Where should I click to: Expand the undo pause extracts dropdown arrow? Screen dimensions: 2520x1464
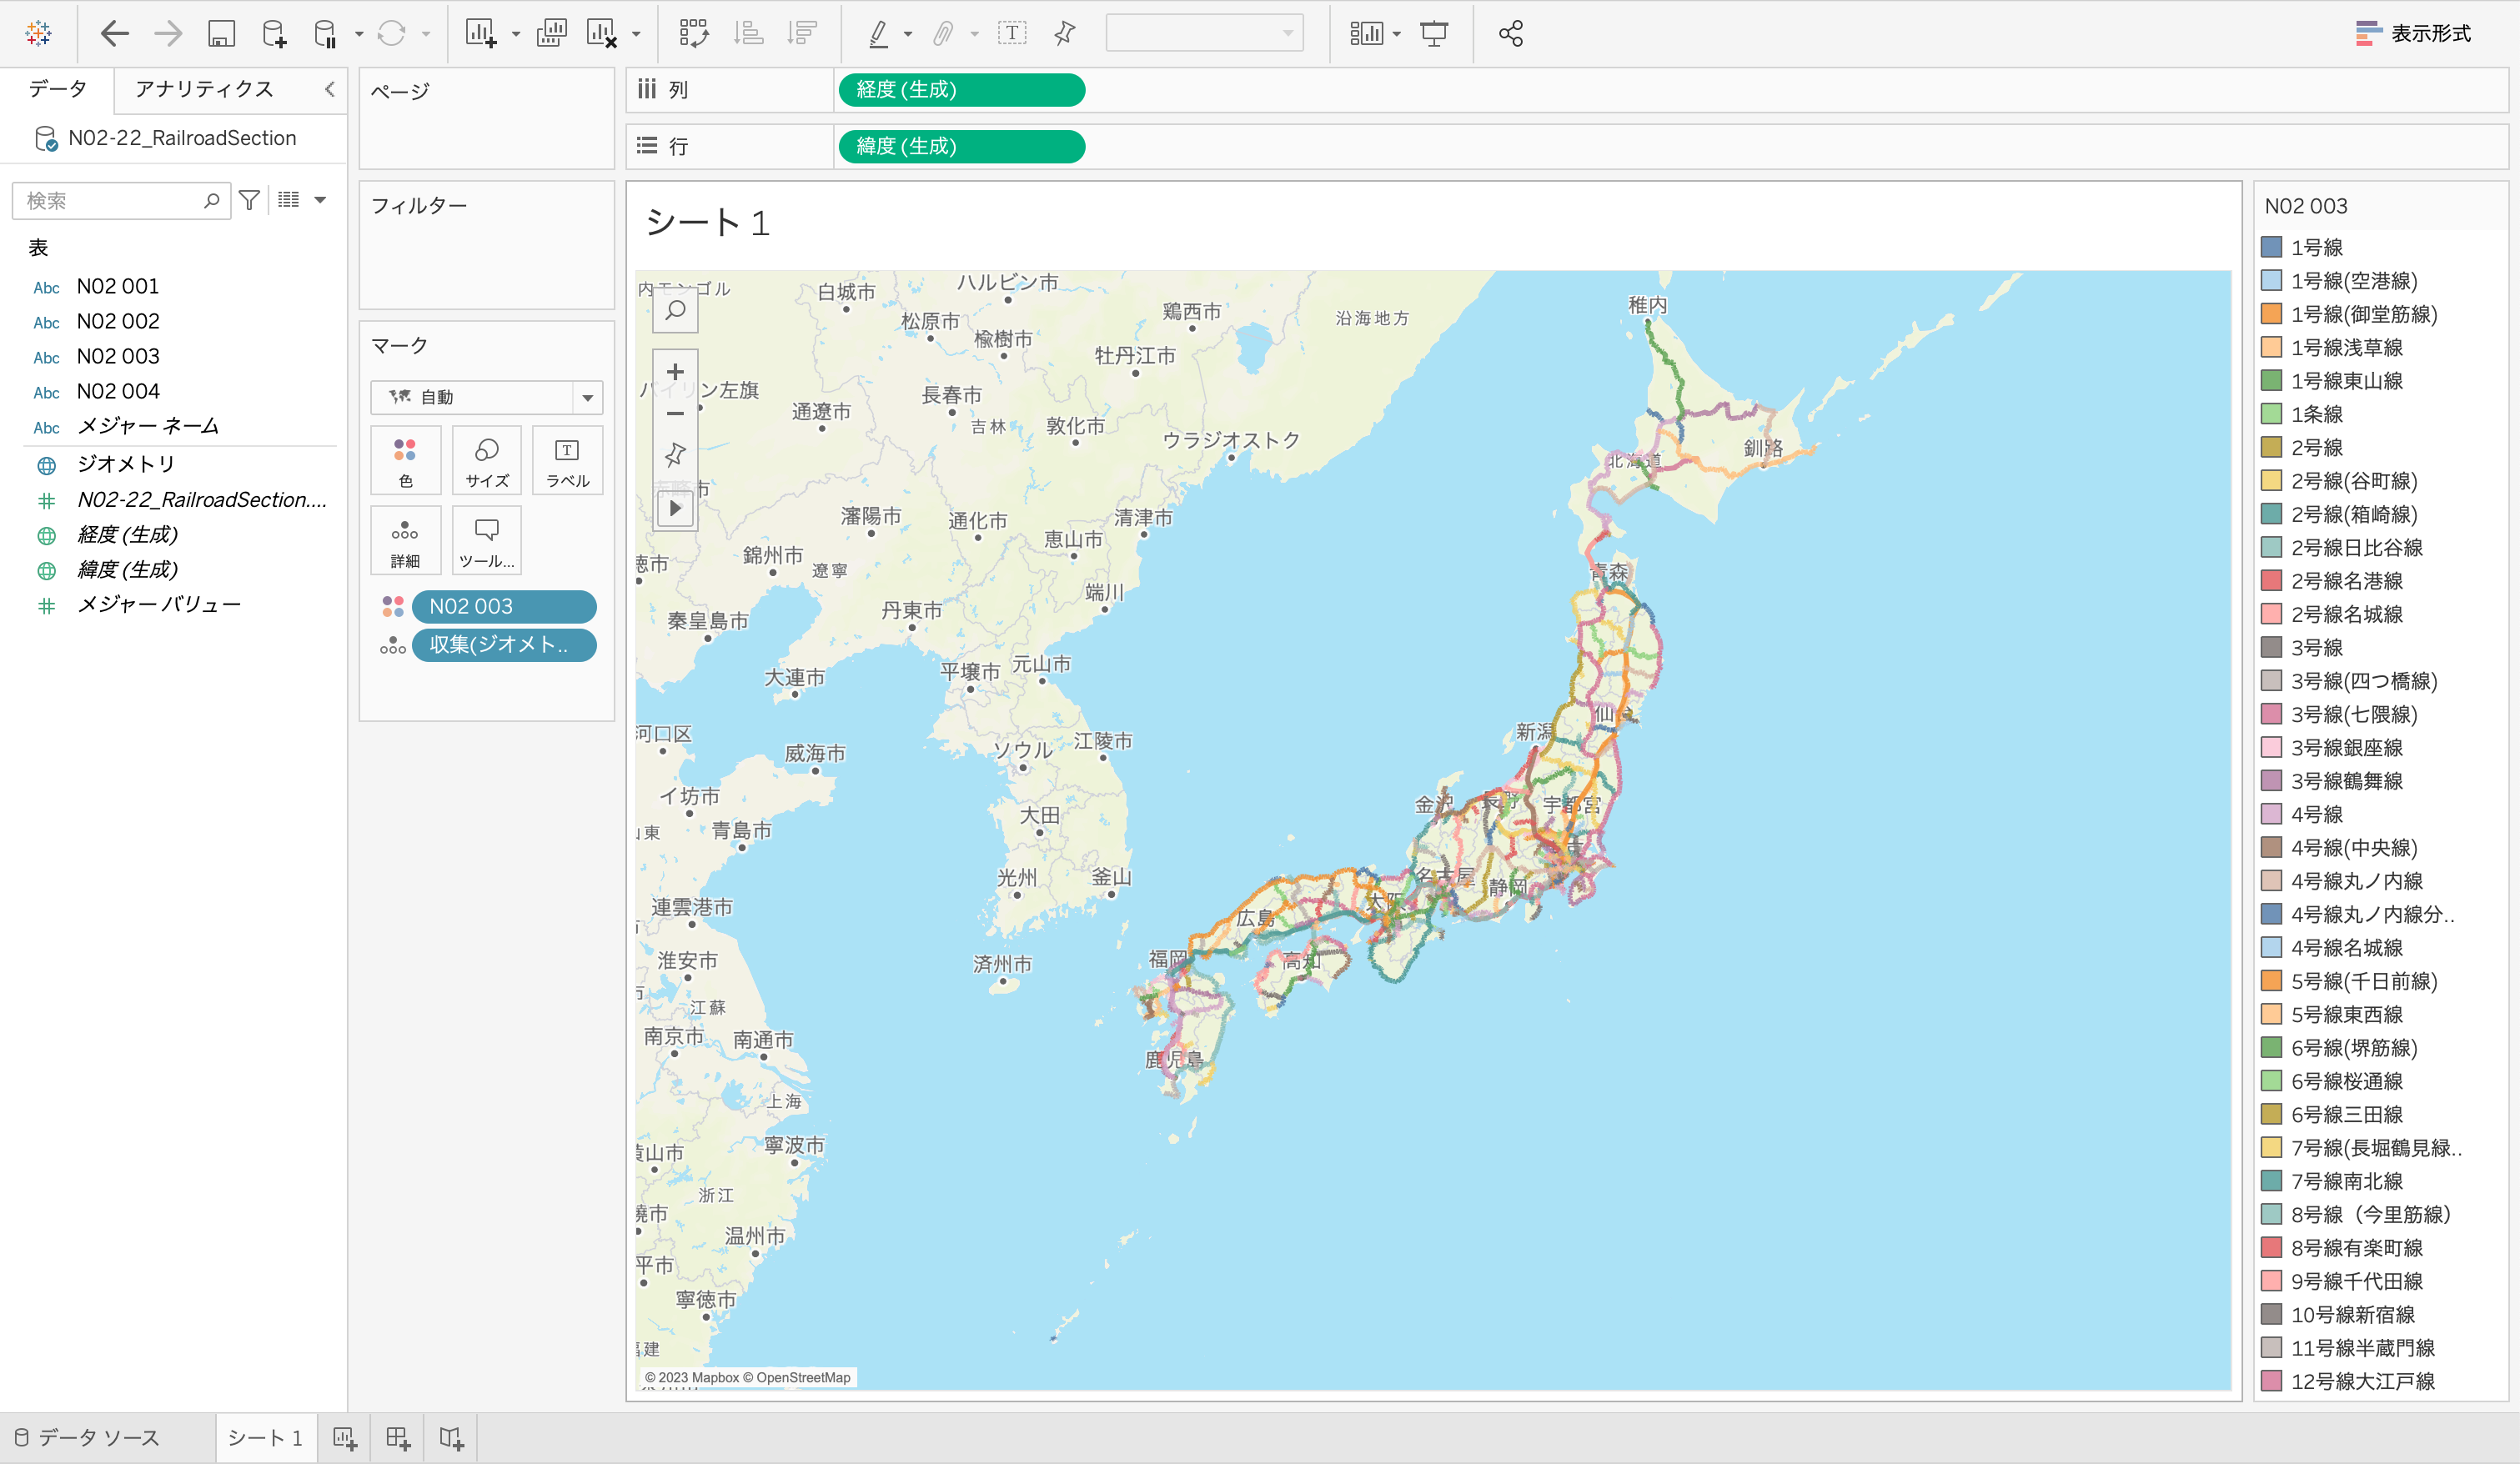(x=360, y=33)
